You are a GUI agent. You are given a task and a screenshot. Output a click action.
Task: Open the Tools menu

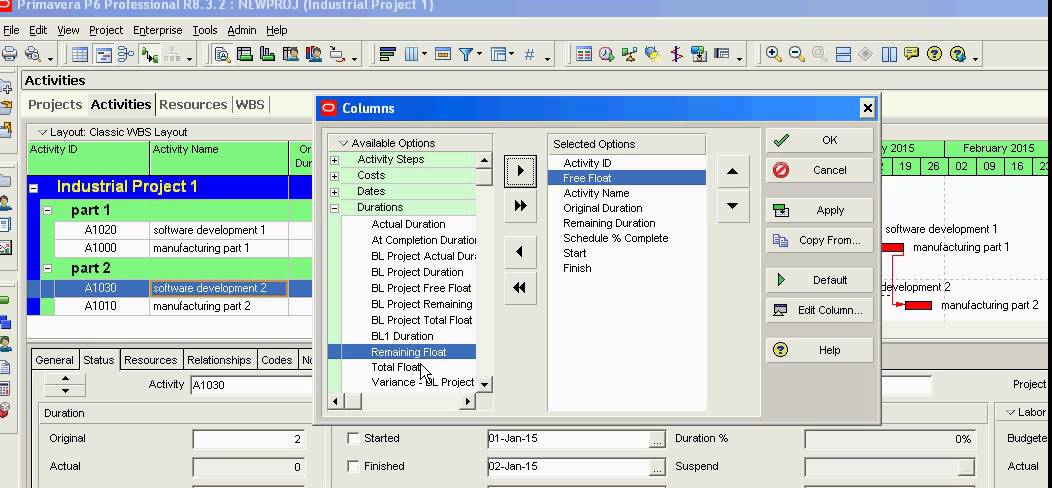pos(205,30)
